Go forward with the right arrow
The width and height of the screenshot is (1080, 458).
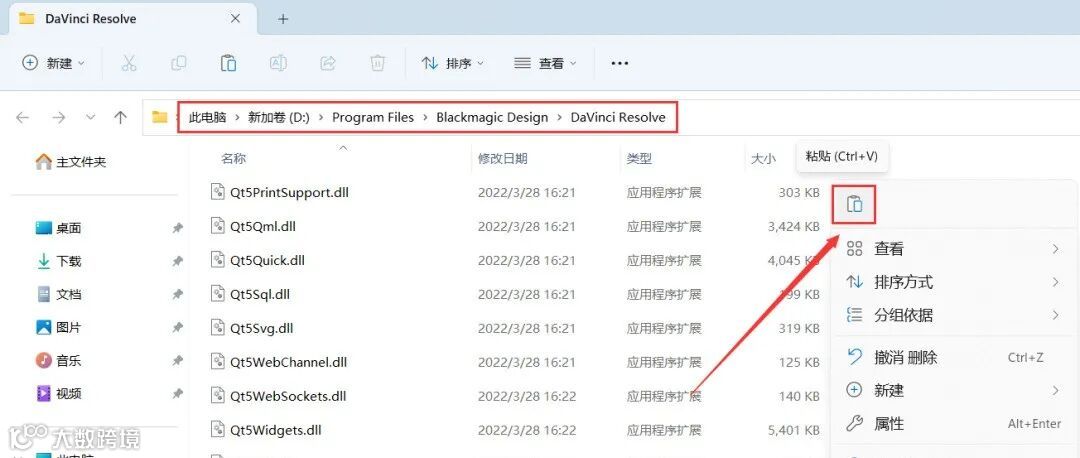[x=59, y=118]
